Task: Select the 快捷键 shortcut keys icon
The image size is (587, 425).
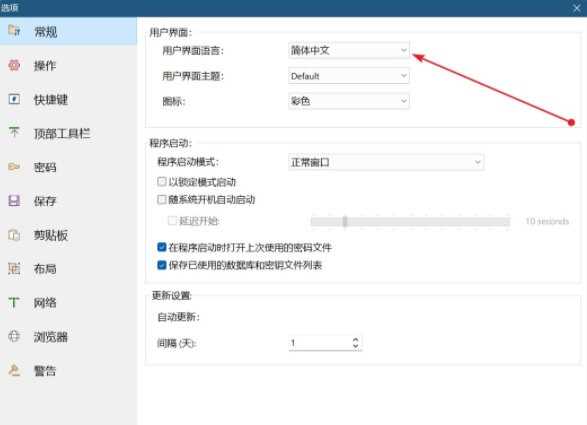Action: coord(14,99)
